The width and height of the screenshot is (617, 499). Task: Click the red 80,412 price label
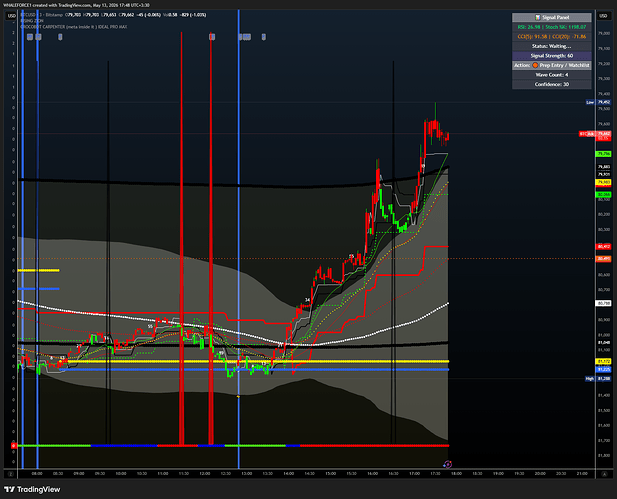[604, 247]
